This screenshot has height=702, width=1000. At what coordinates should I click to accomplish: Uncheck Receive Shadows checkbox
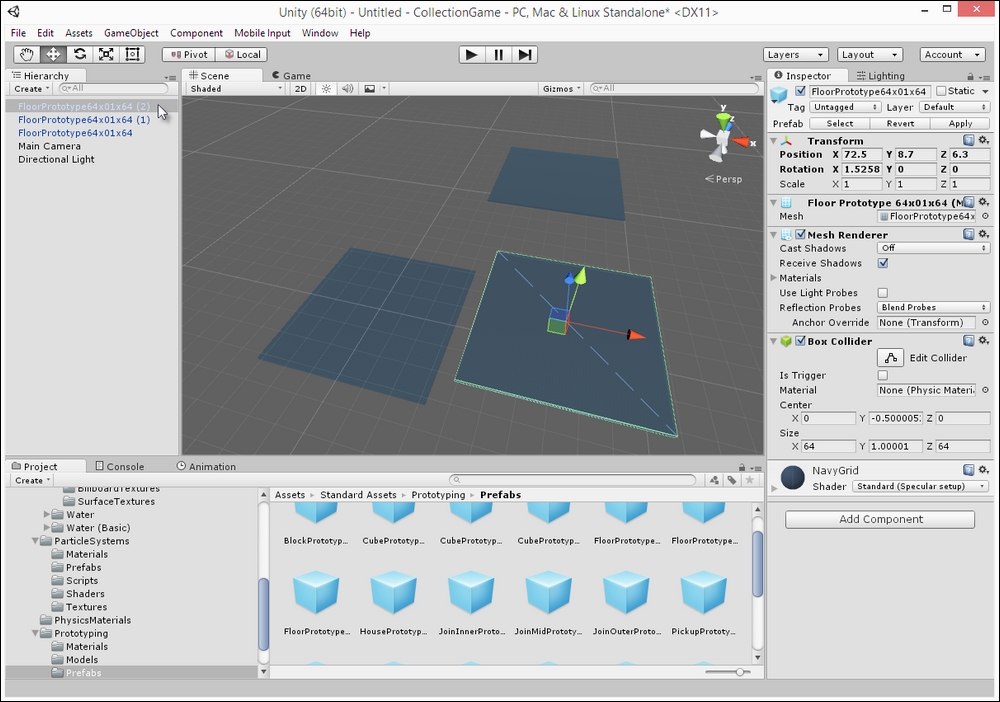click(882, 263)
